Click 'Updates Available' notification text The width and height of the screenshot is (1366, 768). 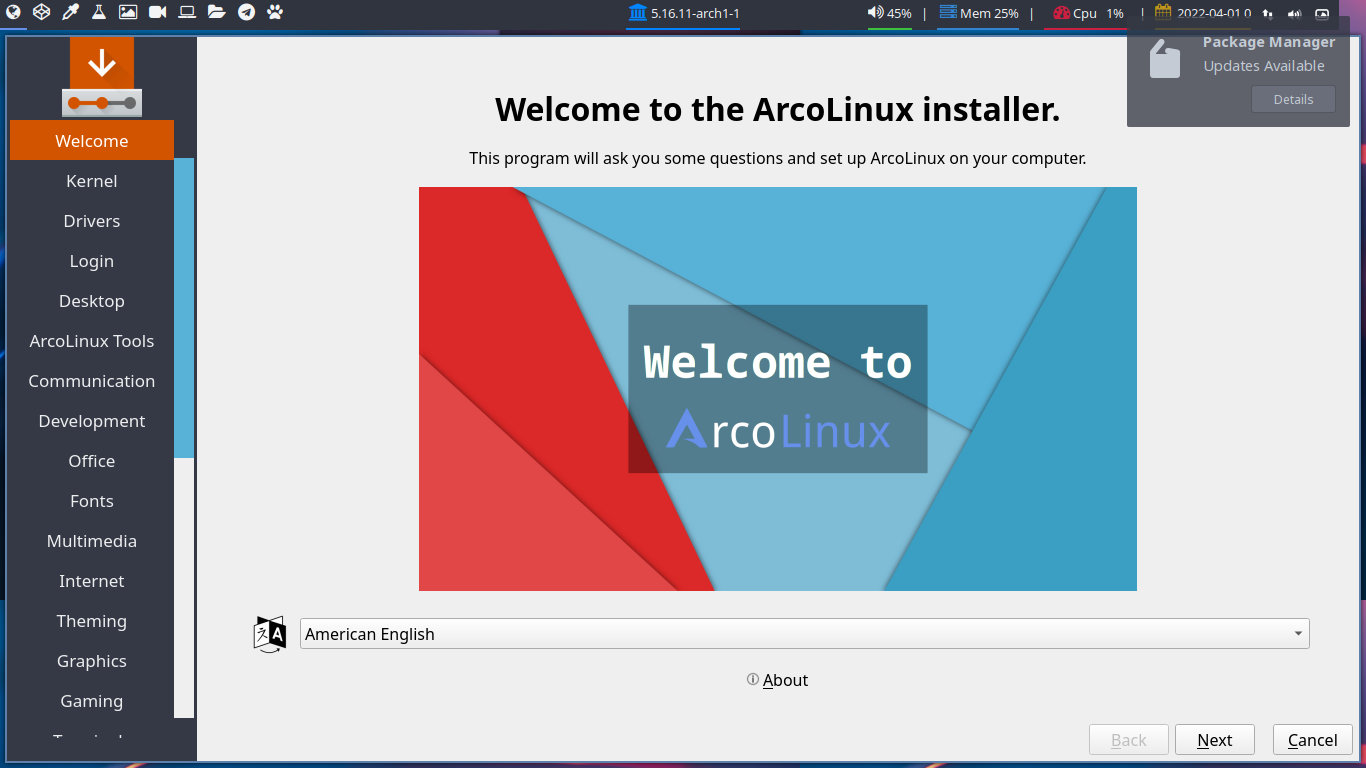(1264, 66)
